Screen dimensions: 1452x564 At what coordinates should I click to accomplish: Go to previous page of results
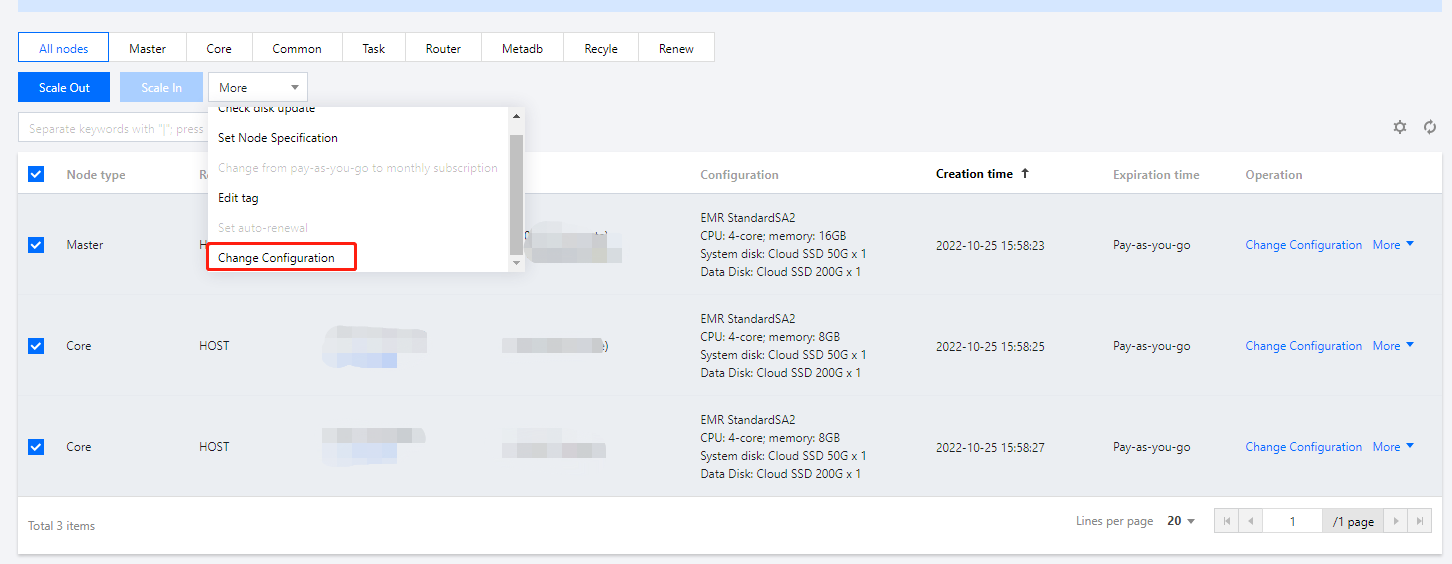1250,521
